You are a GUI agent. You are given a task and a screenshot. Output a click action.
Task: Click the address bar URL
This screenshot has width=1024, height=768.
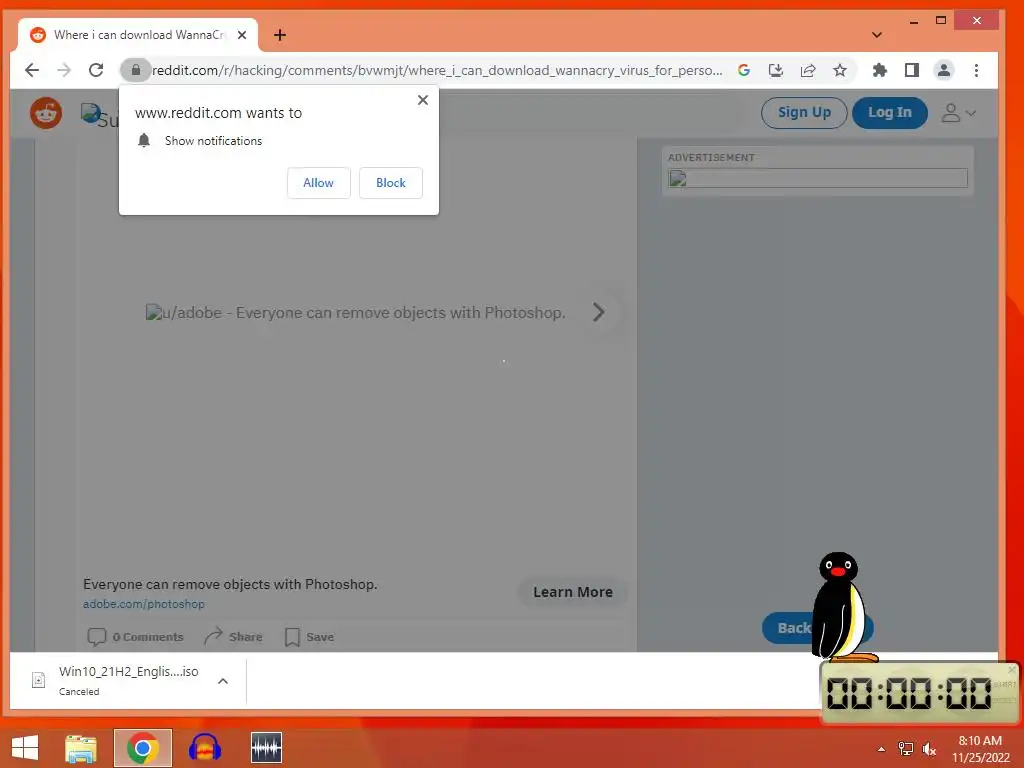click(437, 70)
